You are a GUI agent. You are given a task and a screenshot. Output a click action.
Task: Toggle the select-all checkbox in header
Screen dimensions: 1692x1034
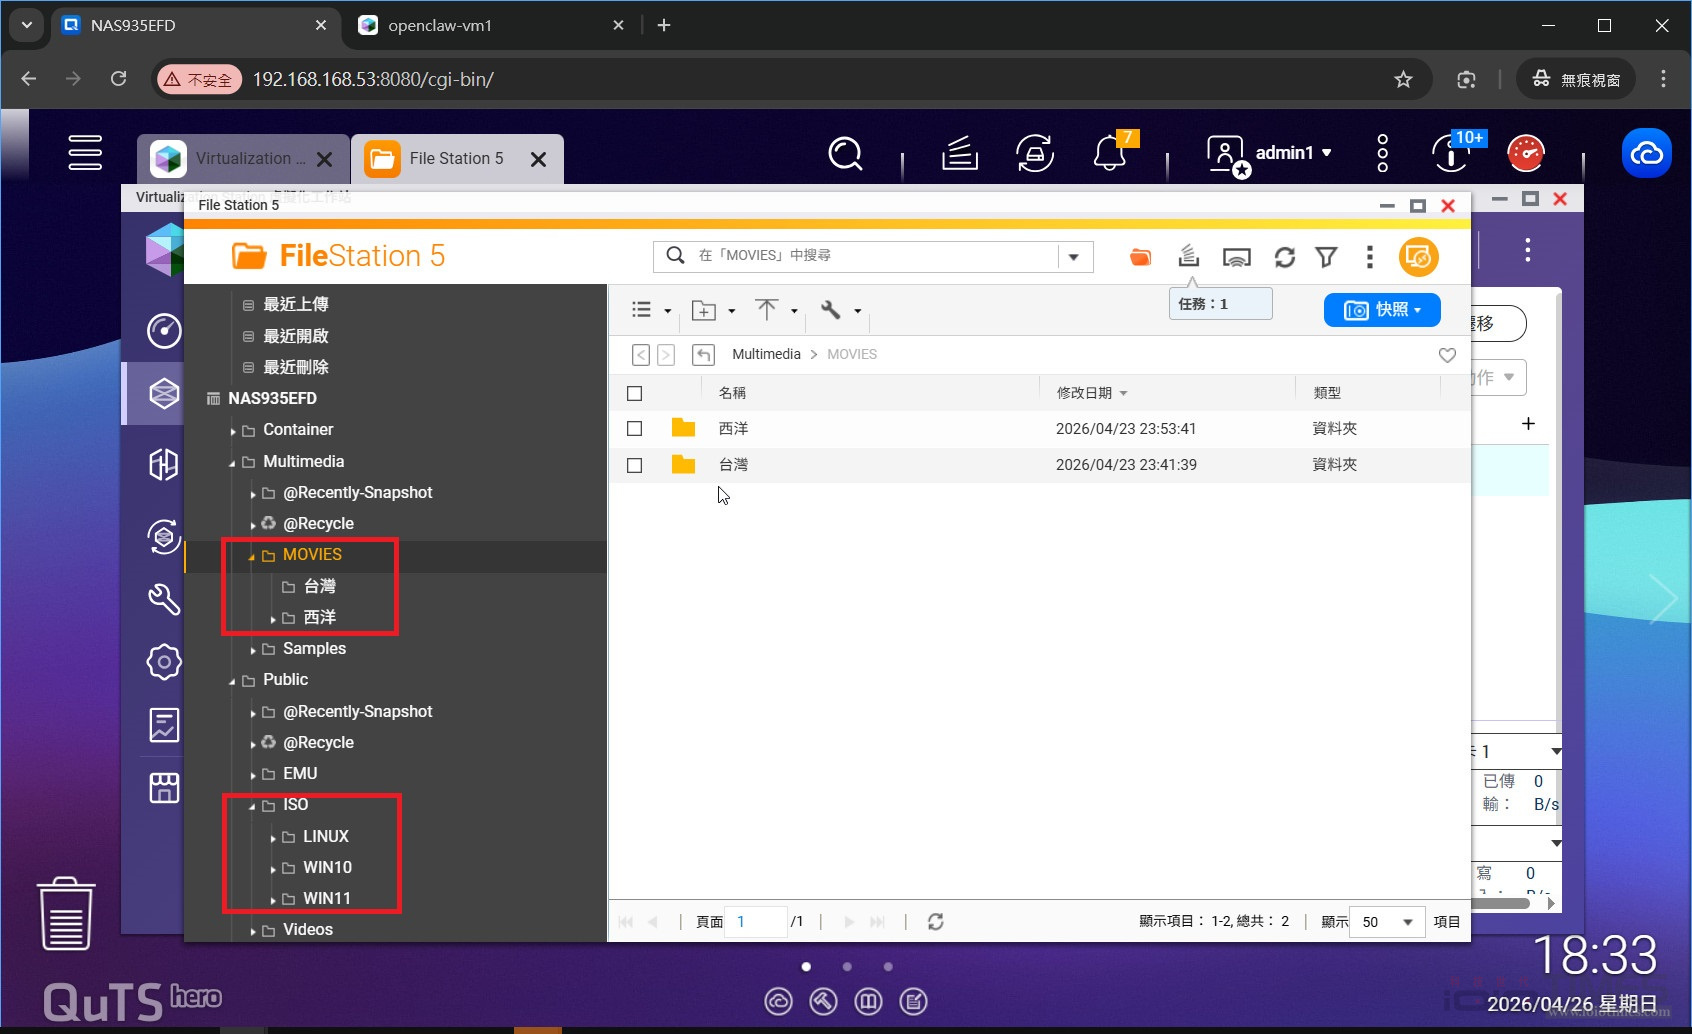click(634, 393)
